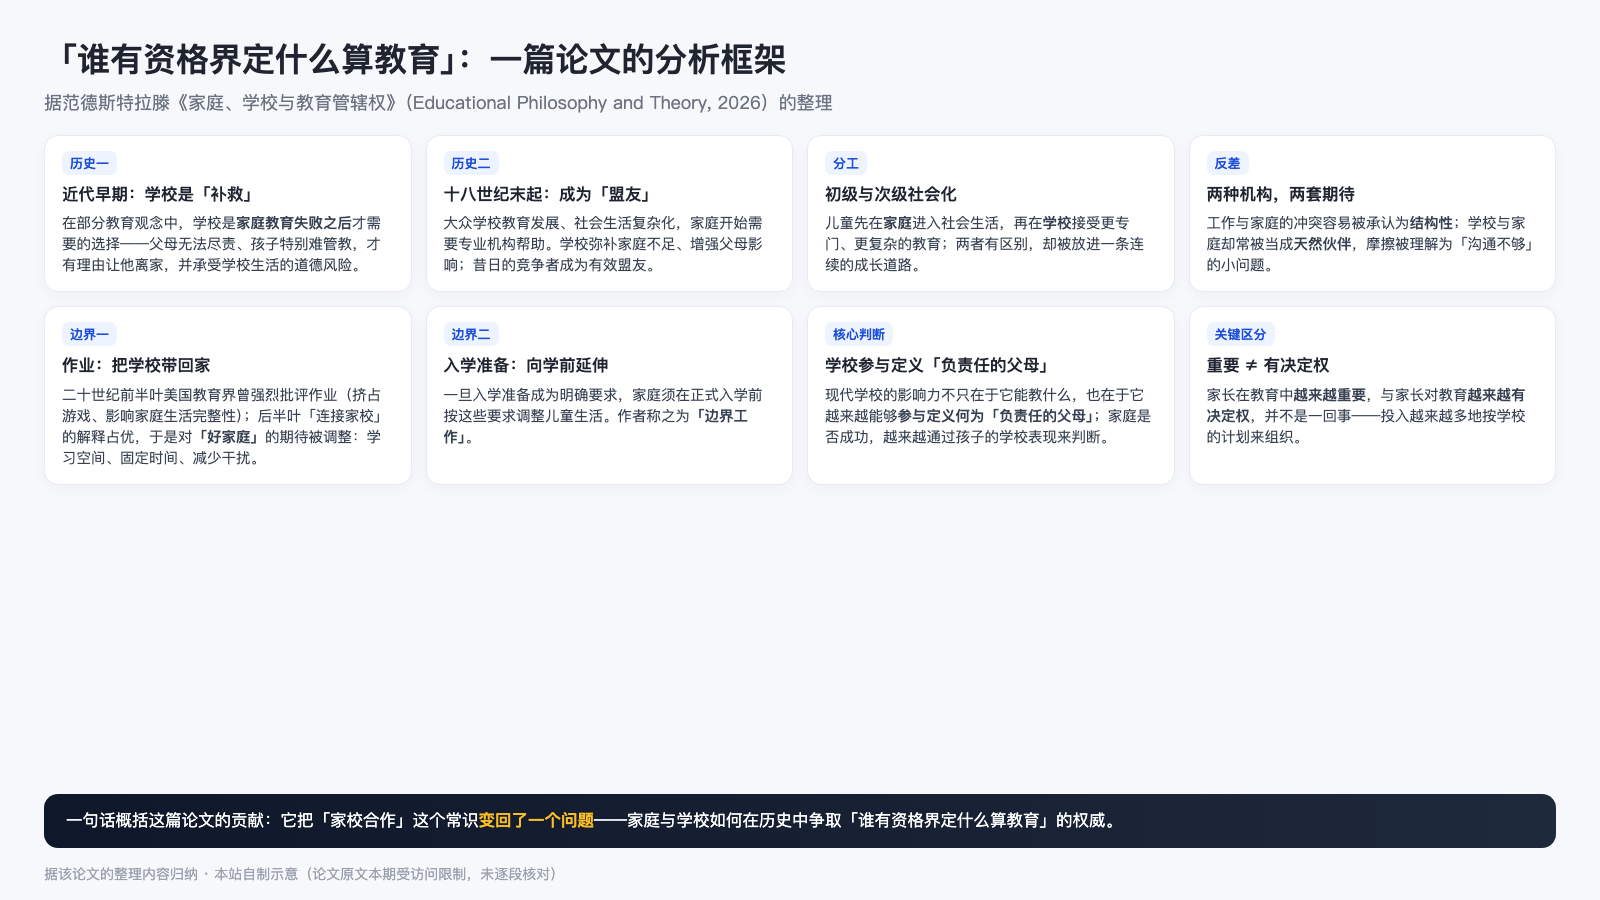This screenshot has width=1600, height=900.
Task: Click heading 作业：把学校带回家
Action: point(136,365)
